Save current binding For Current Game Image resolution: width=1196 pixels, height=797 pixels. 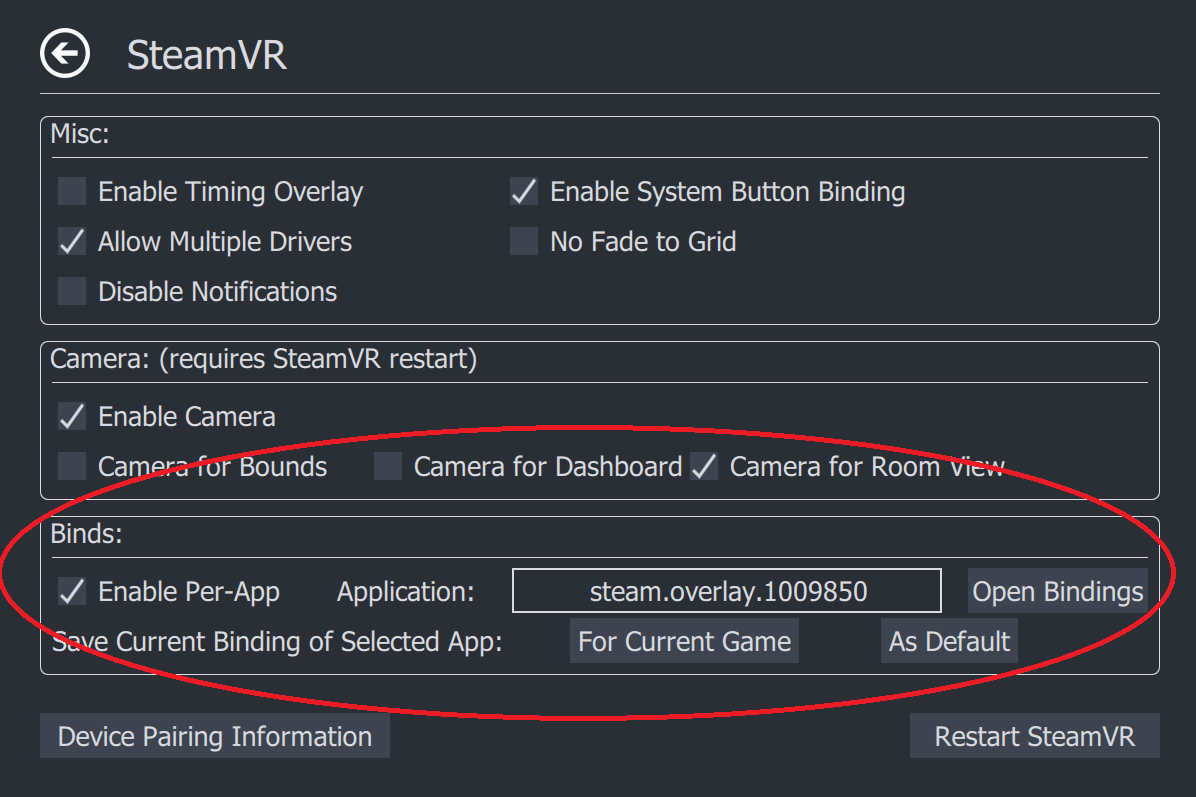point(684,641)
